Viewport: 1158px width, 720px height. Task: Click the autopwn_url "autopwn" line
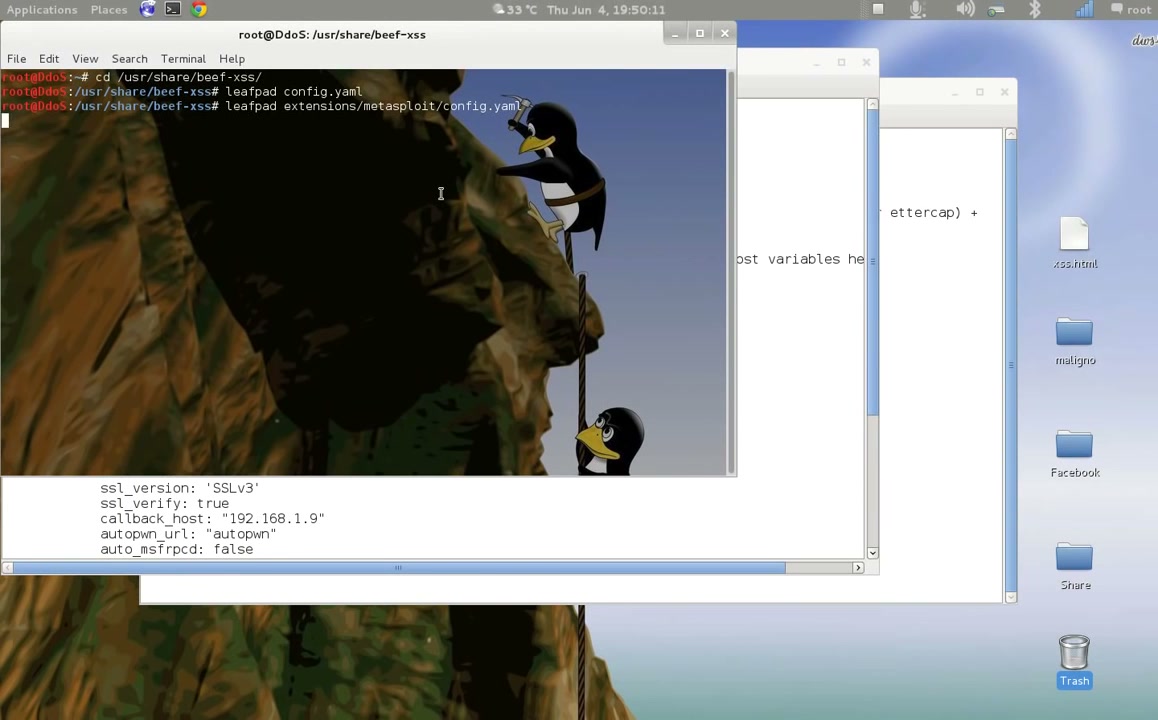[188, 534]
